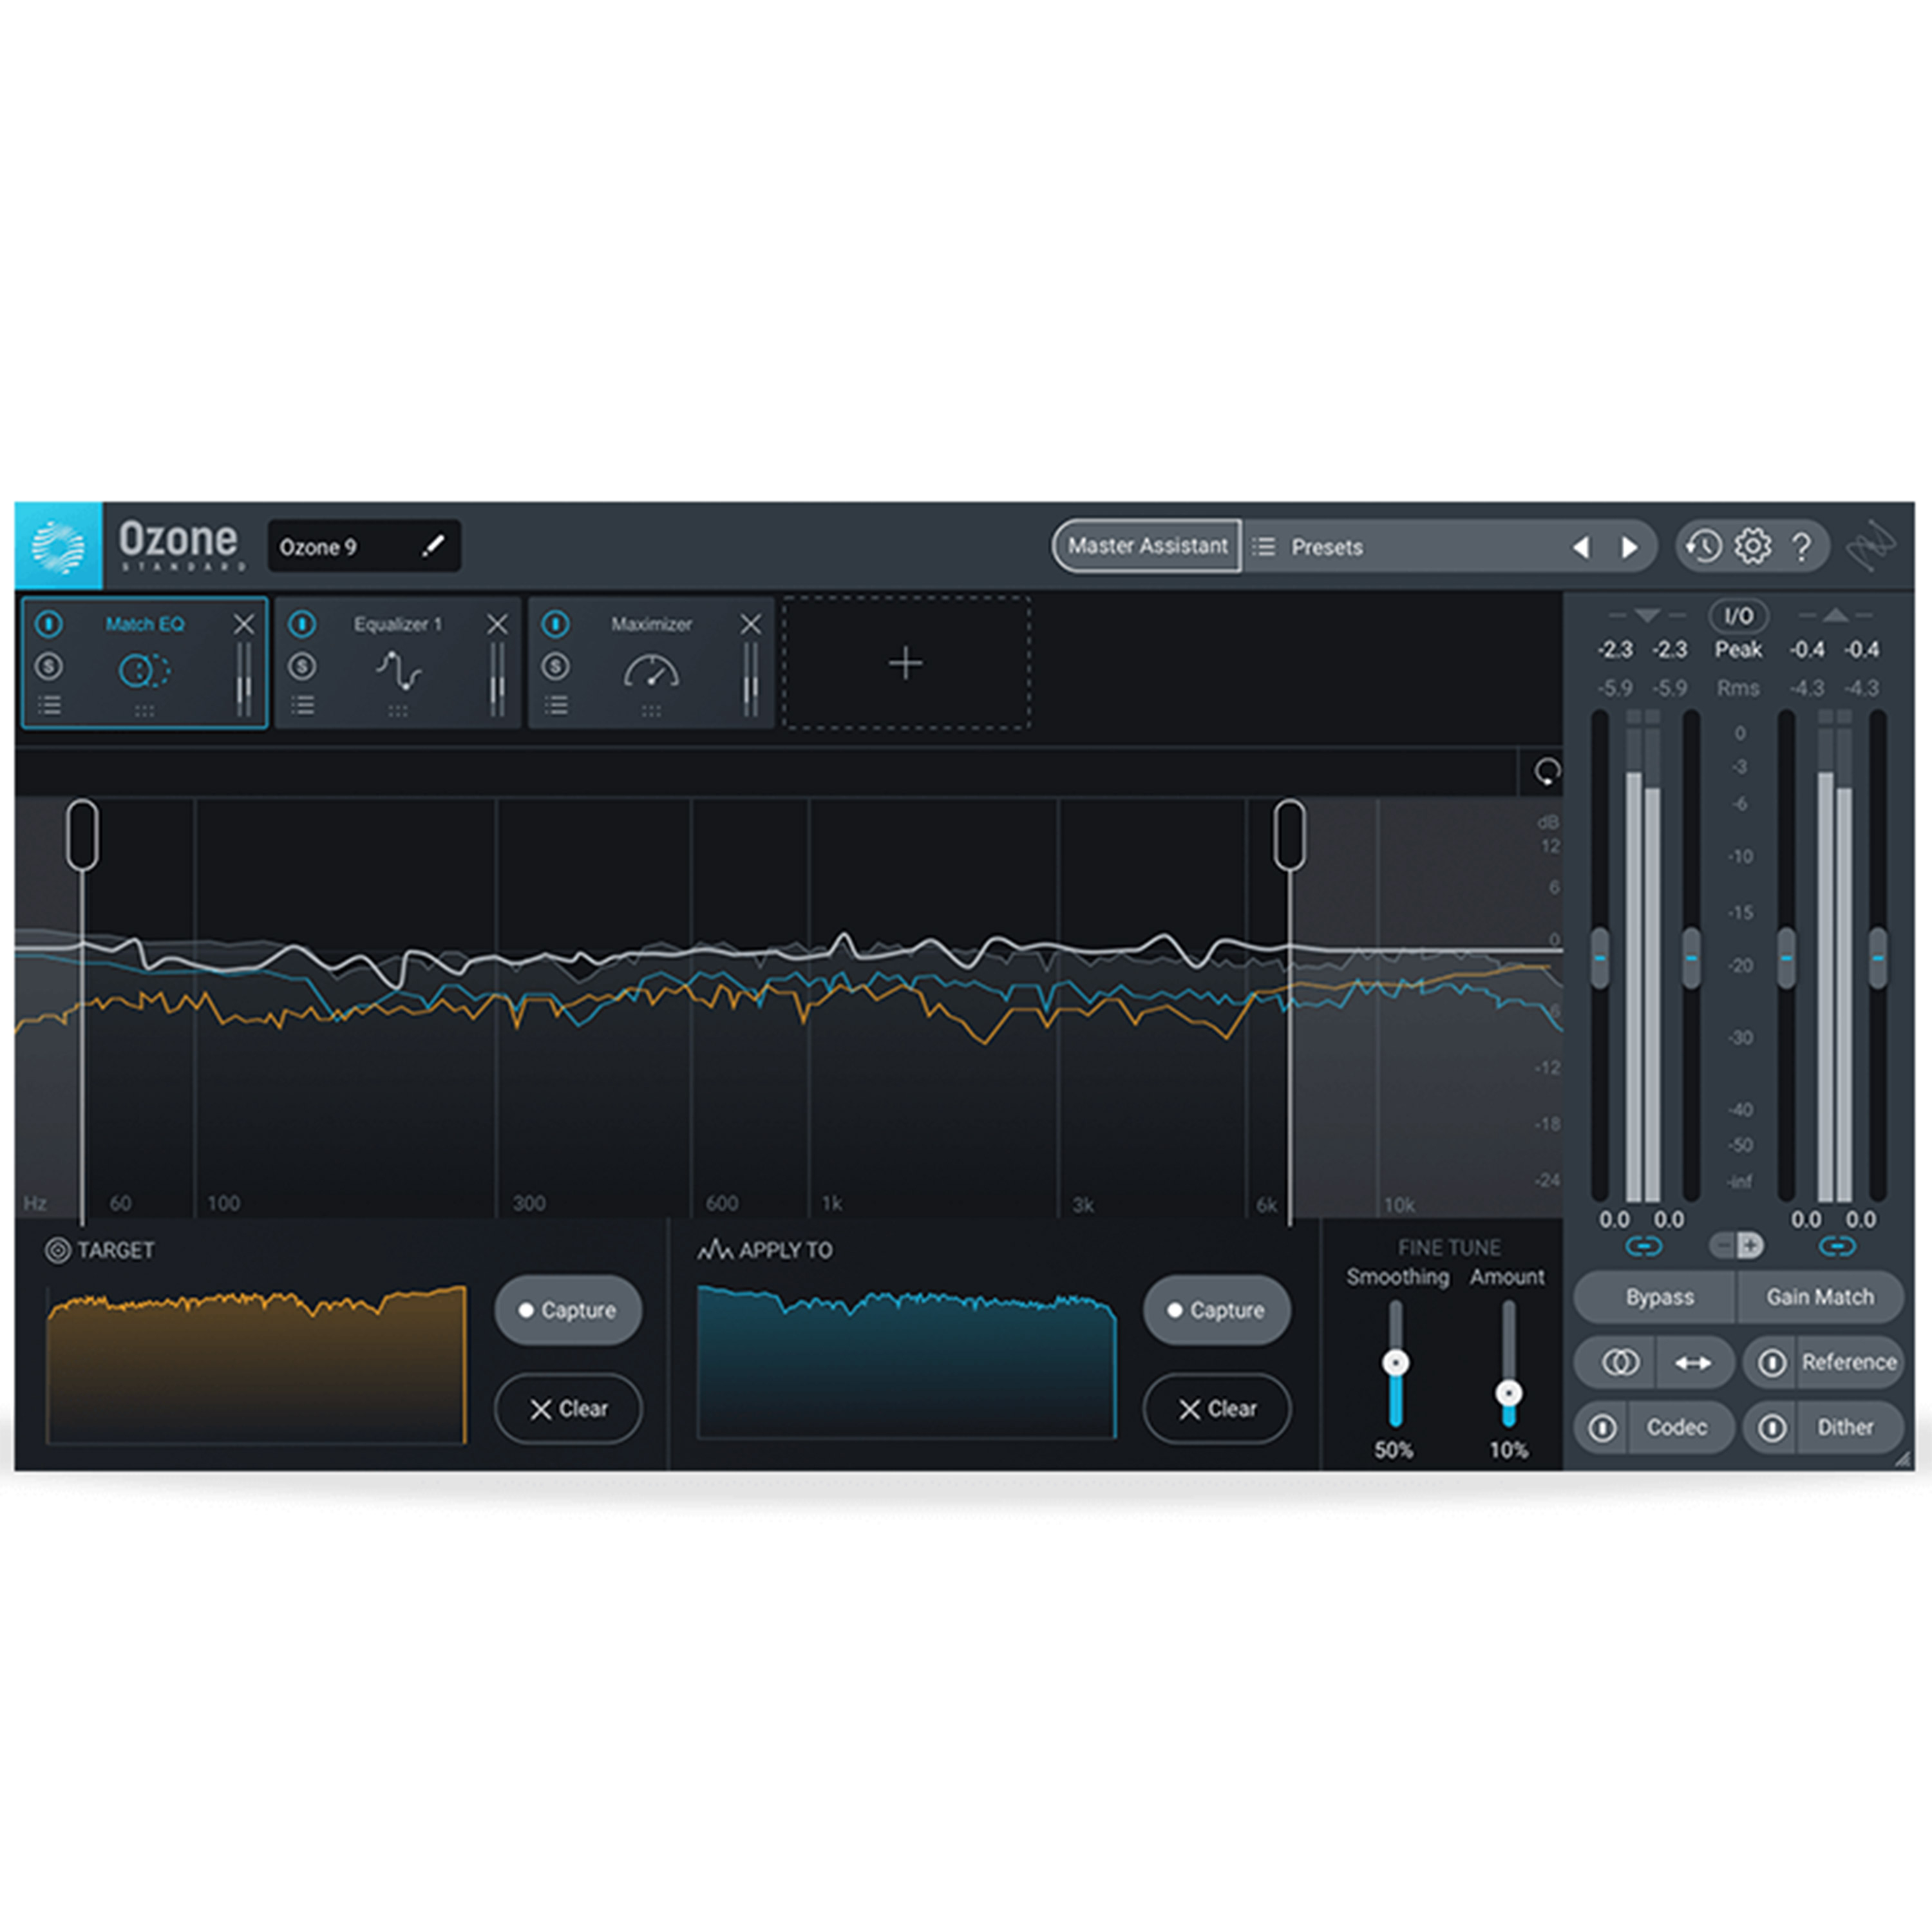Capture the Target spectrum
This screenshot has width=1932, height=1932.
[567, 1310]
